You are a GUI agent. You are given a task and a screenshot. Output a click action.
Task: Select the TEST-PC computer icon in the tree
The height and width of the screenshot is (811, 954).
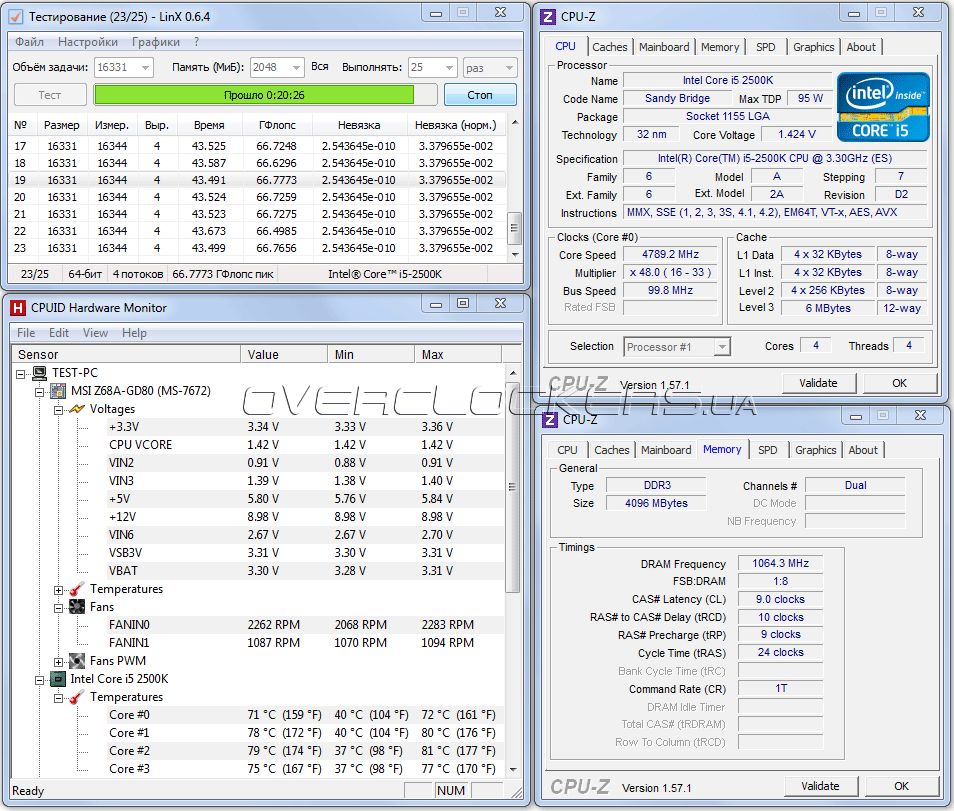tap(40, 373)
